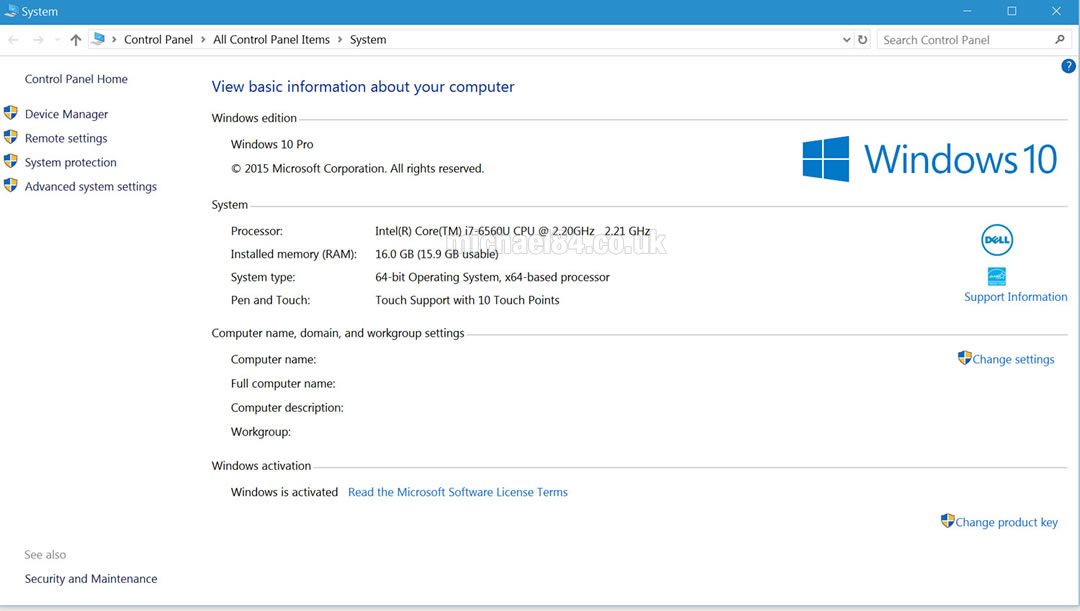This screenshot has height=611, width=1080.
Task: Open Remote settings
Action: (x=66, y=138)
